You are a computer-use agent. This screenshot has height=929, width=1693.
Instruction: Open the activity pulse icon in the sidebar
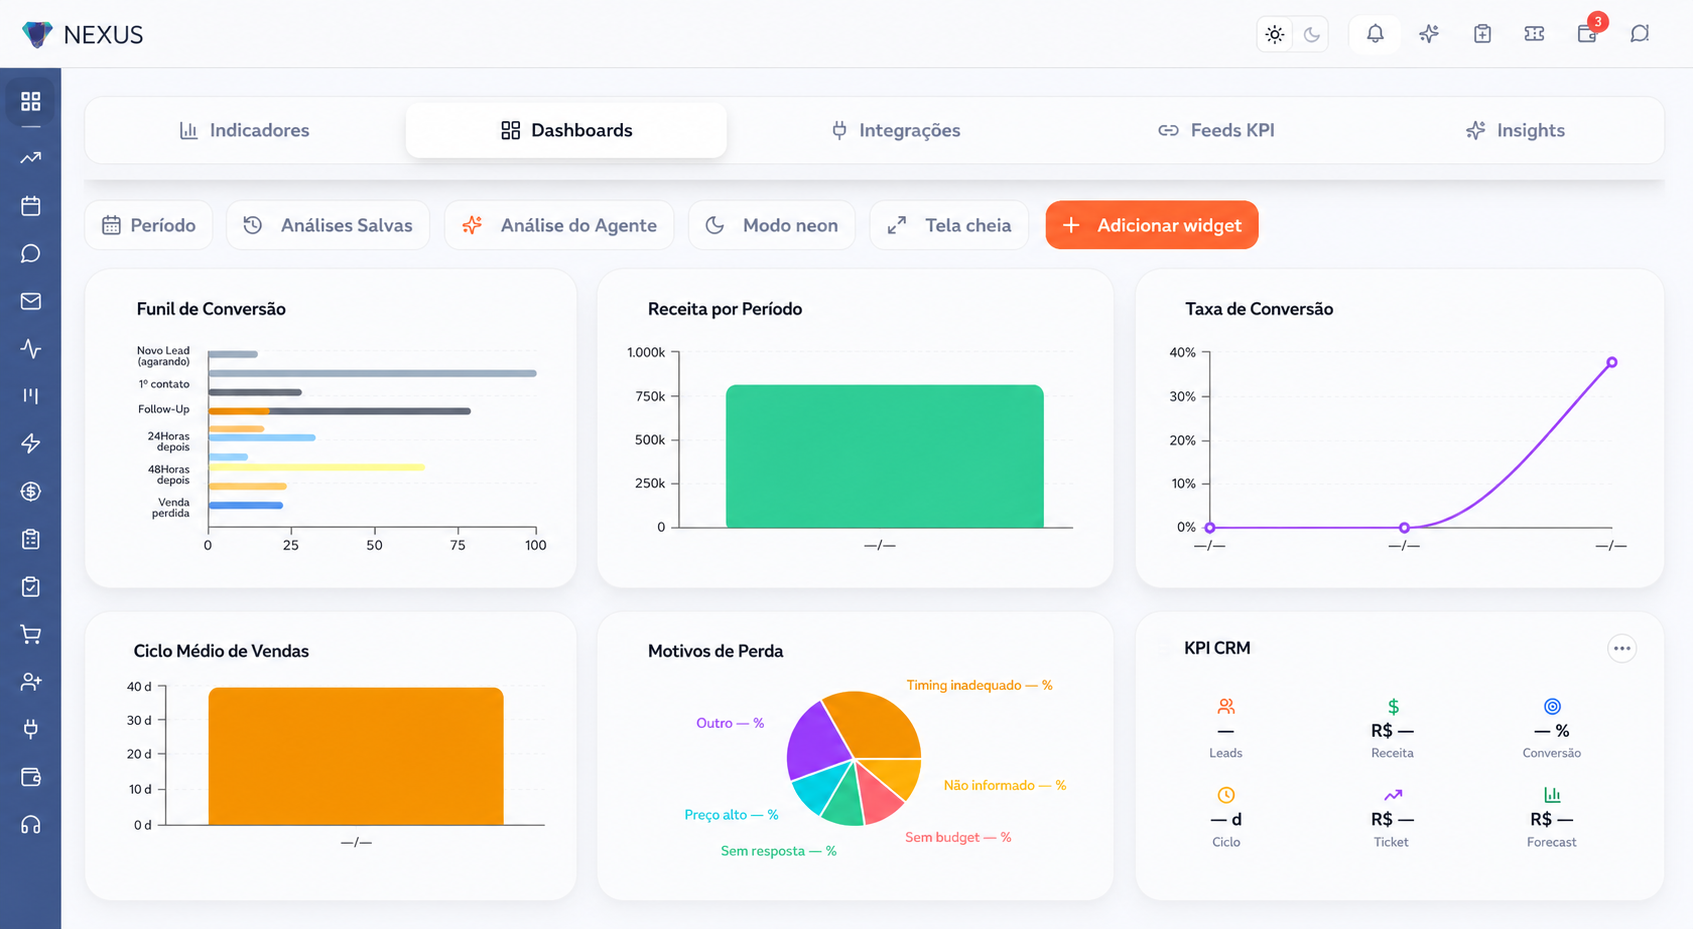point(31,349)
